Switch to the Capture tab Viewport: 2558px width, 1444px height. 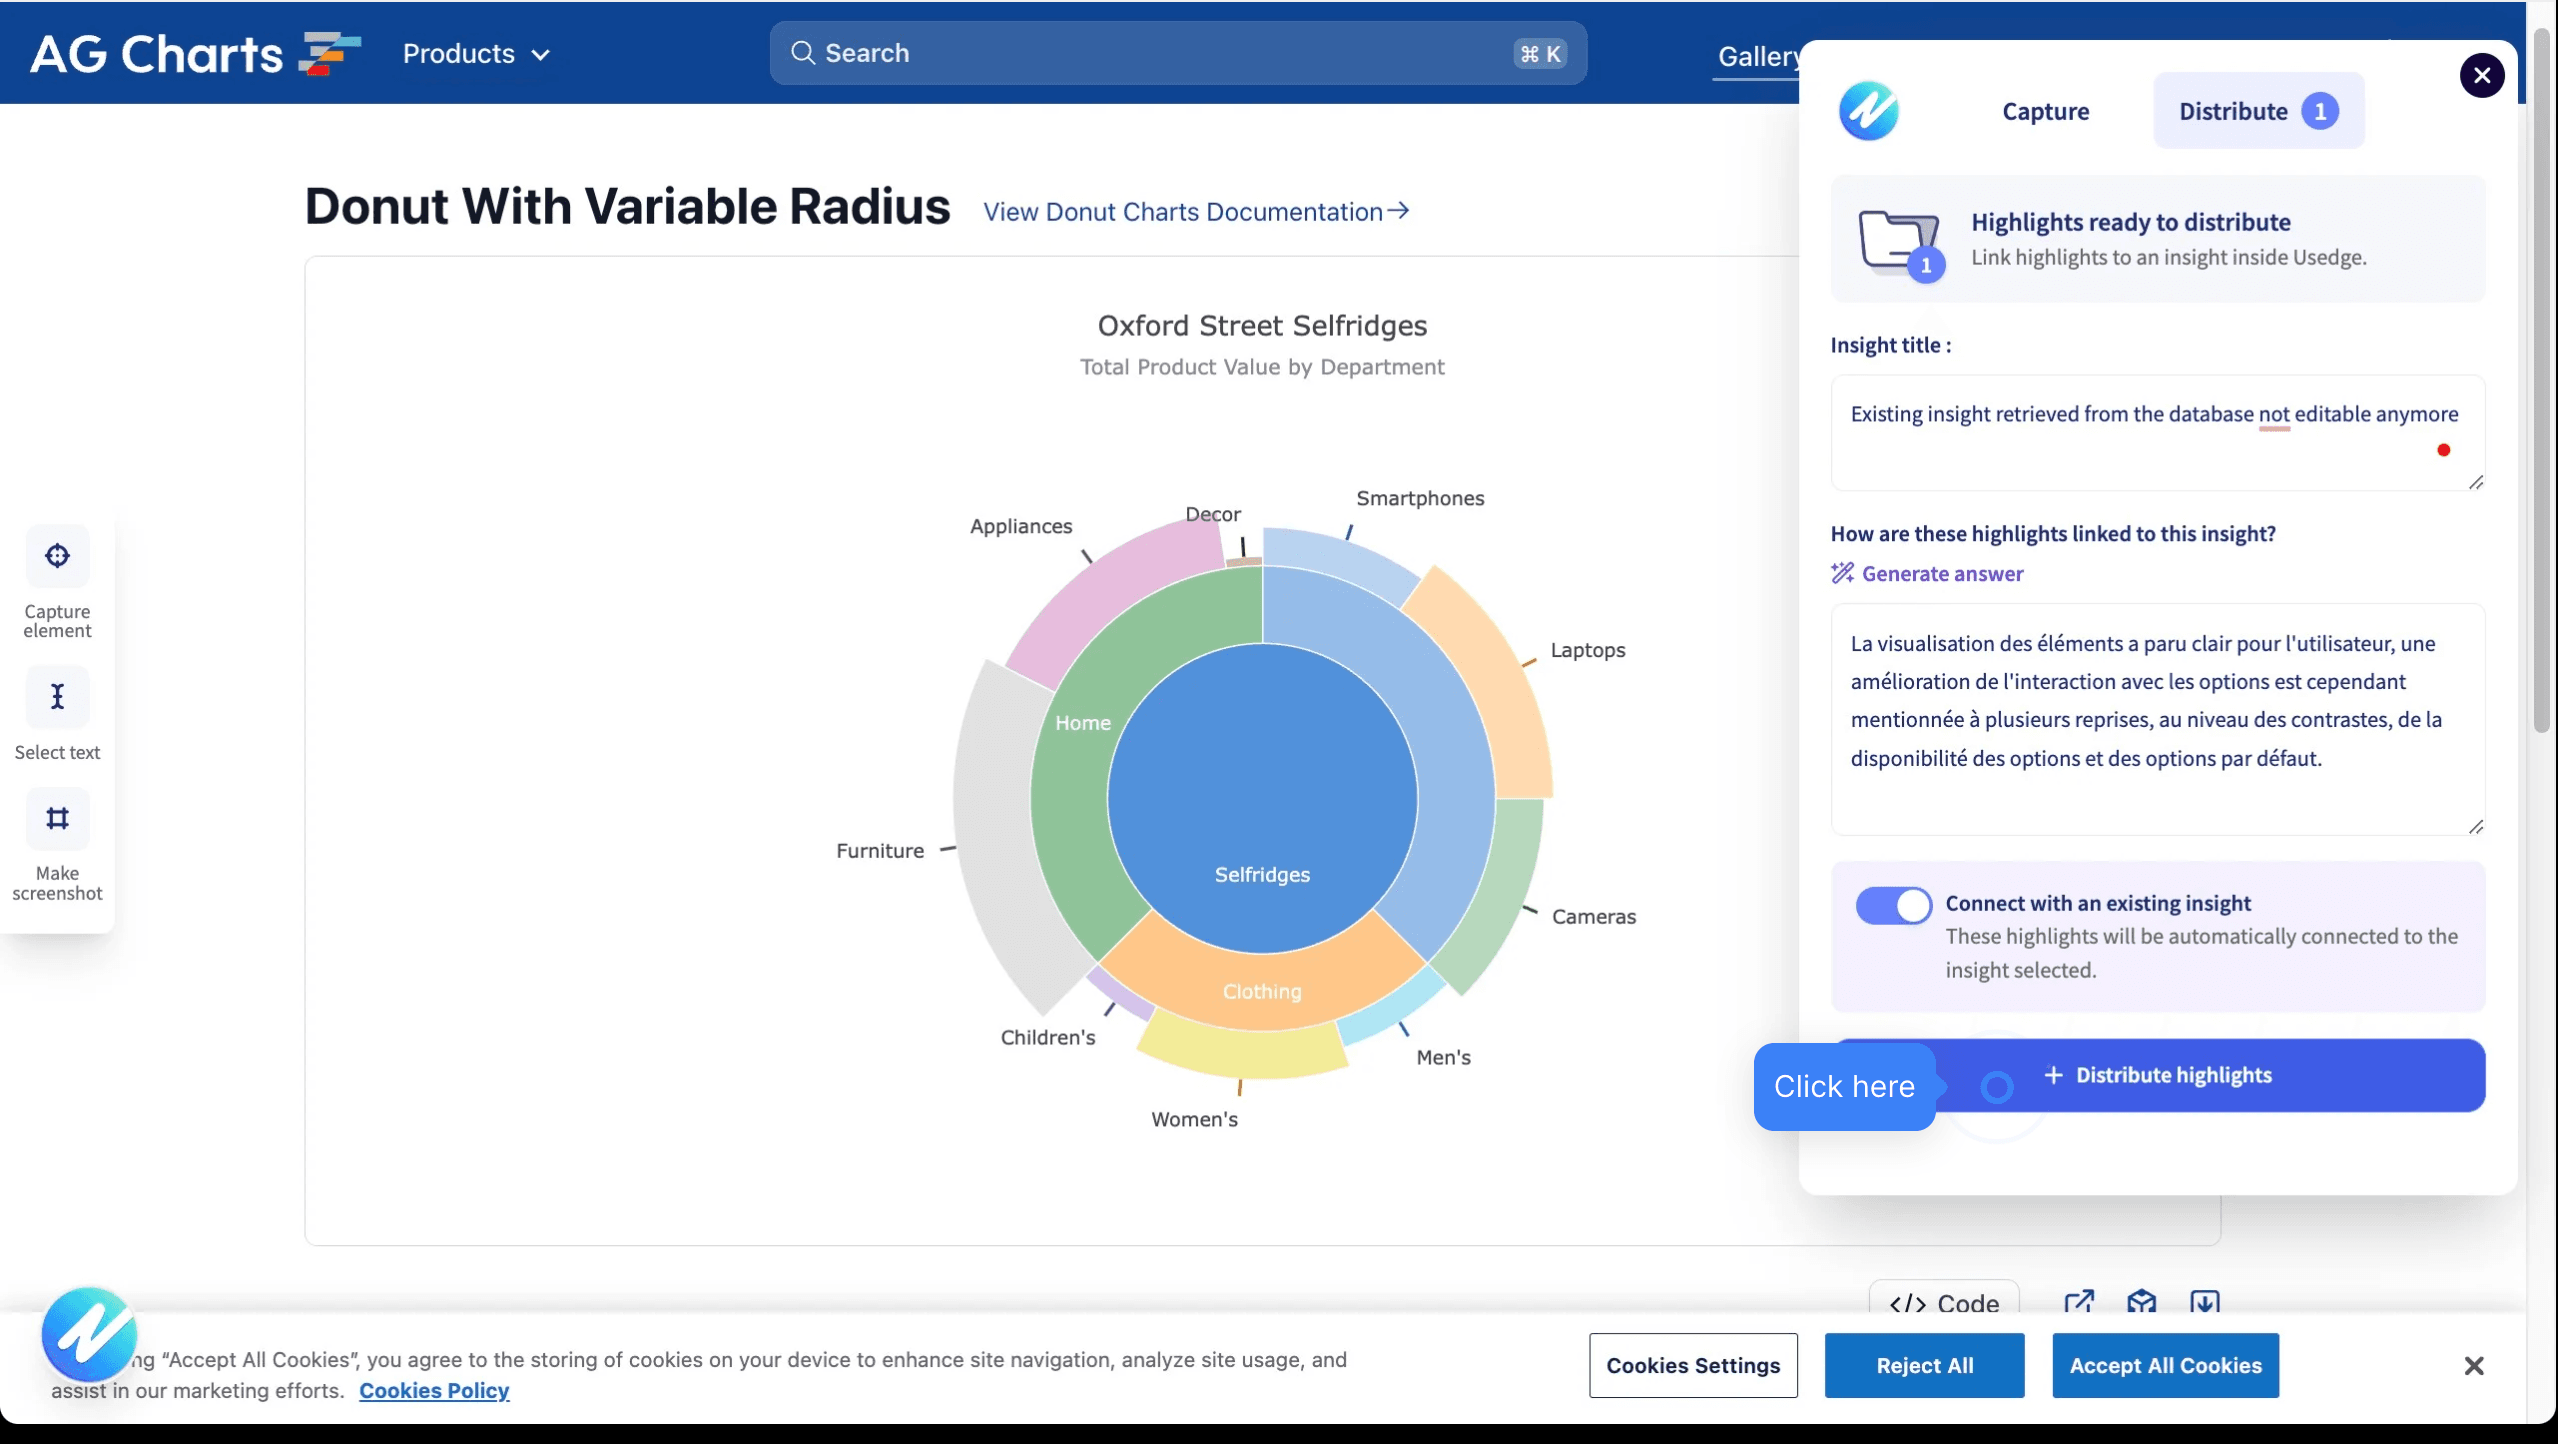[2045, 111]
